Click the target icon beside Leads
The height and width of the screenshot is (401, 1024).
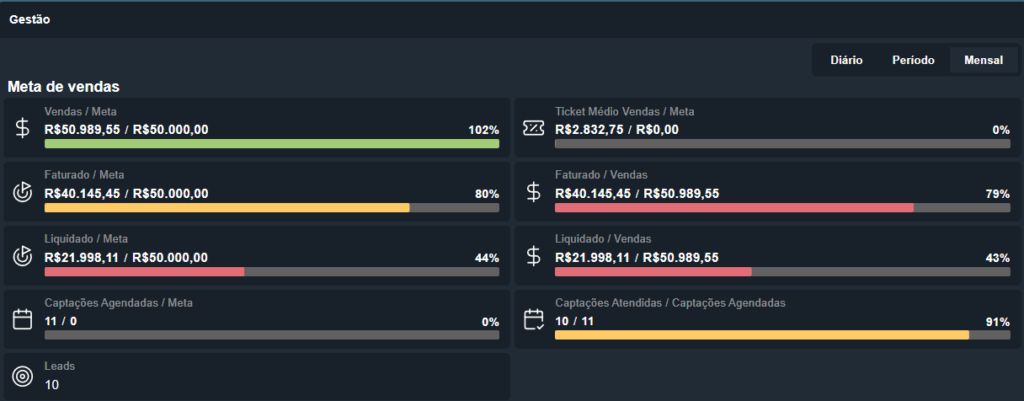click(x=23, y=376)
